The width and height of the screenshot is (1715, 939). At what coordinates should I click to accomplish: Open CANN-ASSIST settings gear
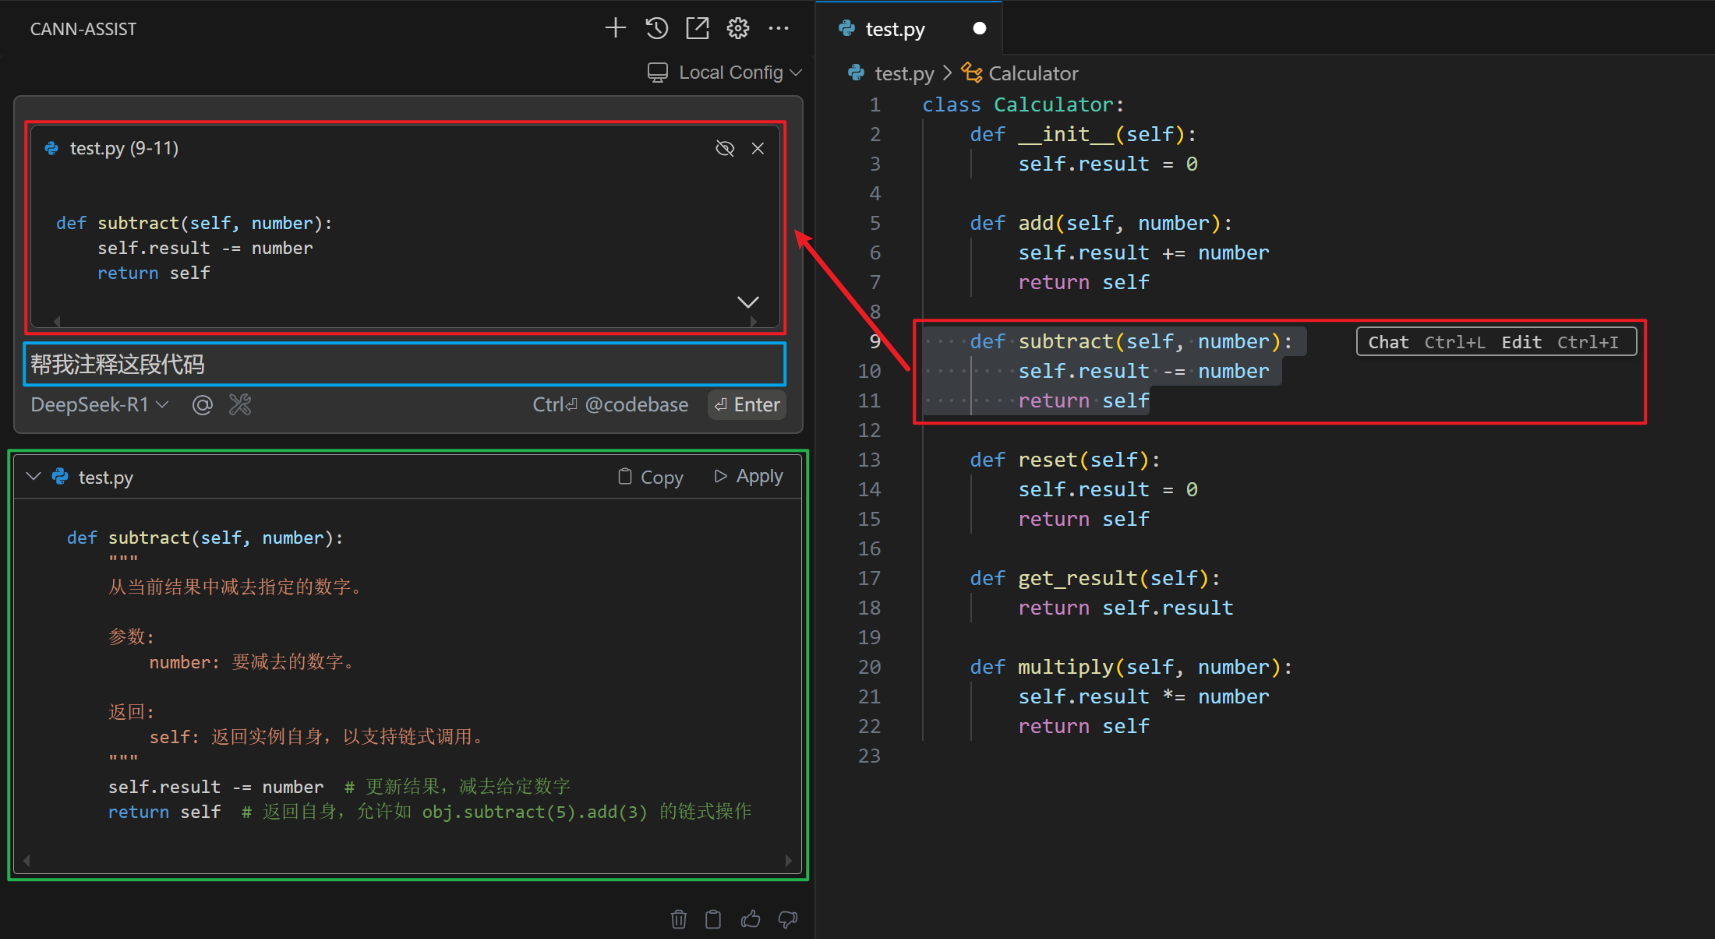click(x=738, y=28)
